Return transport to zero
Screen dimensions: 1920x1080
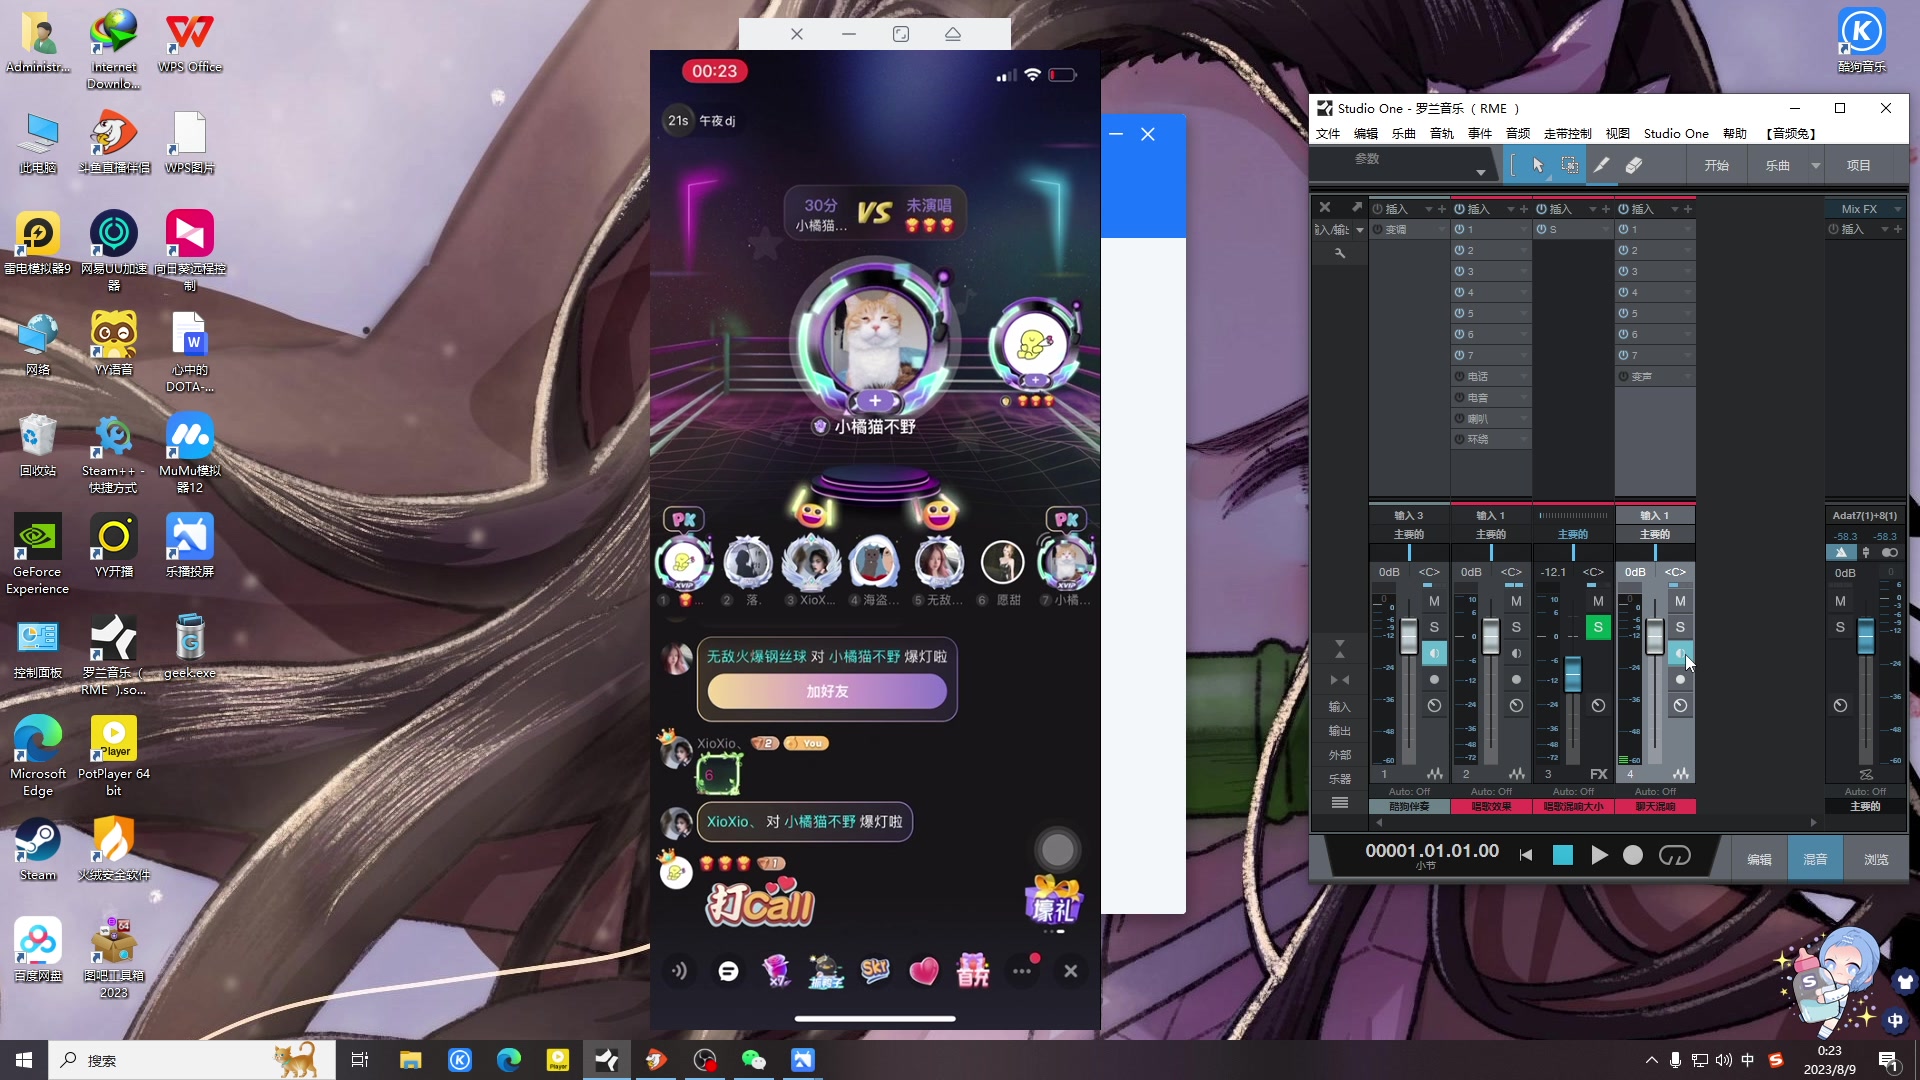click(1526, 855)
